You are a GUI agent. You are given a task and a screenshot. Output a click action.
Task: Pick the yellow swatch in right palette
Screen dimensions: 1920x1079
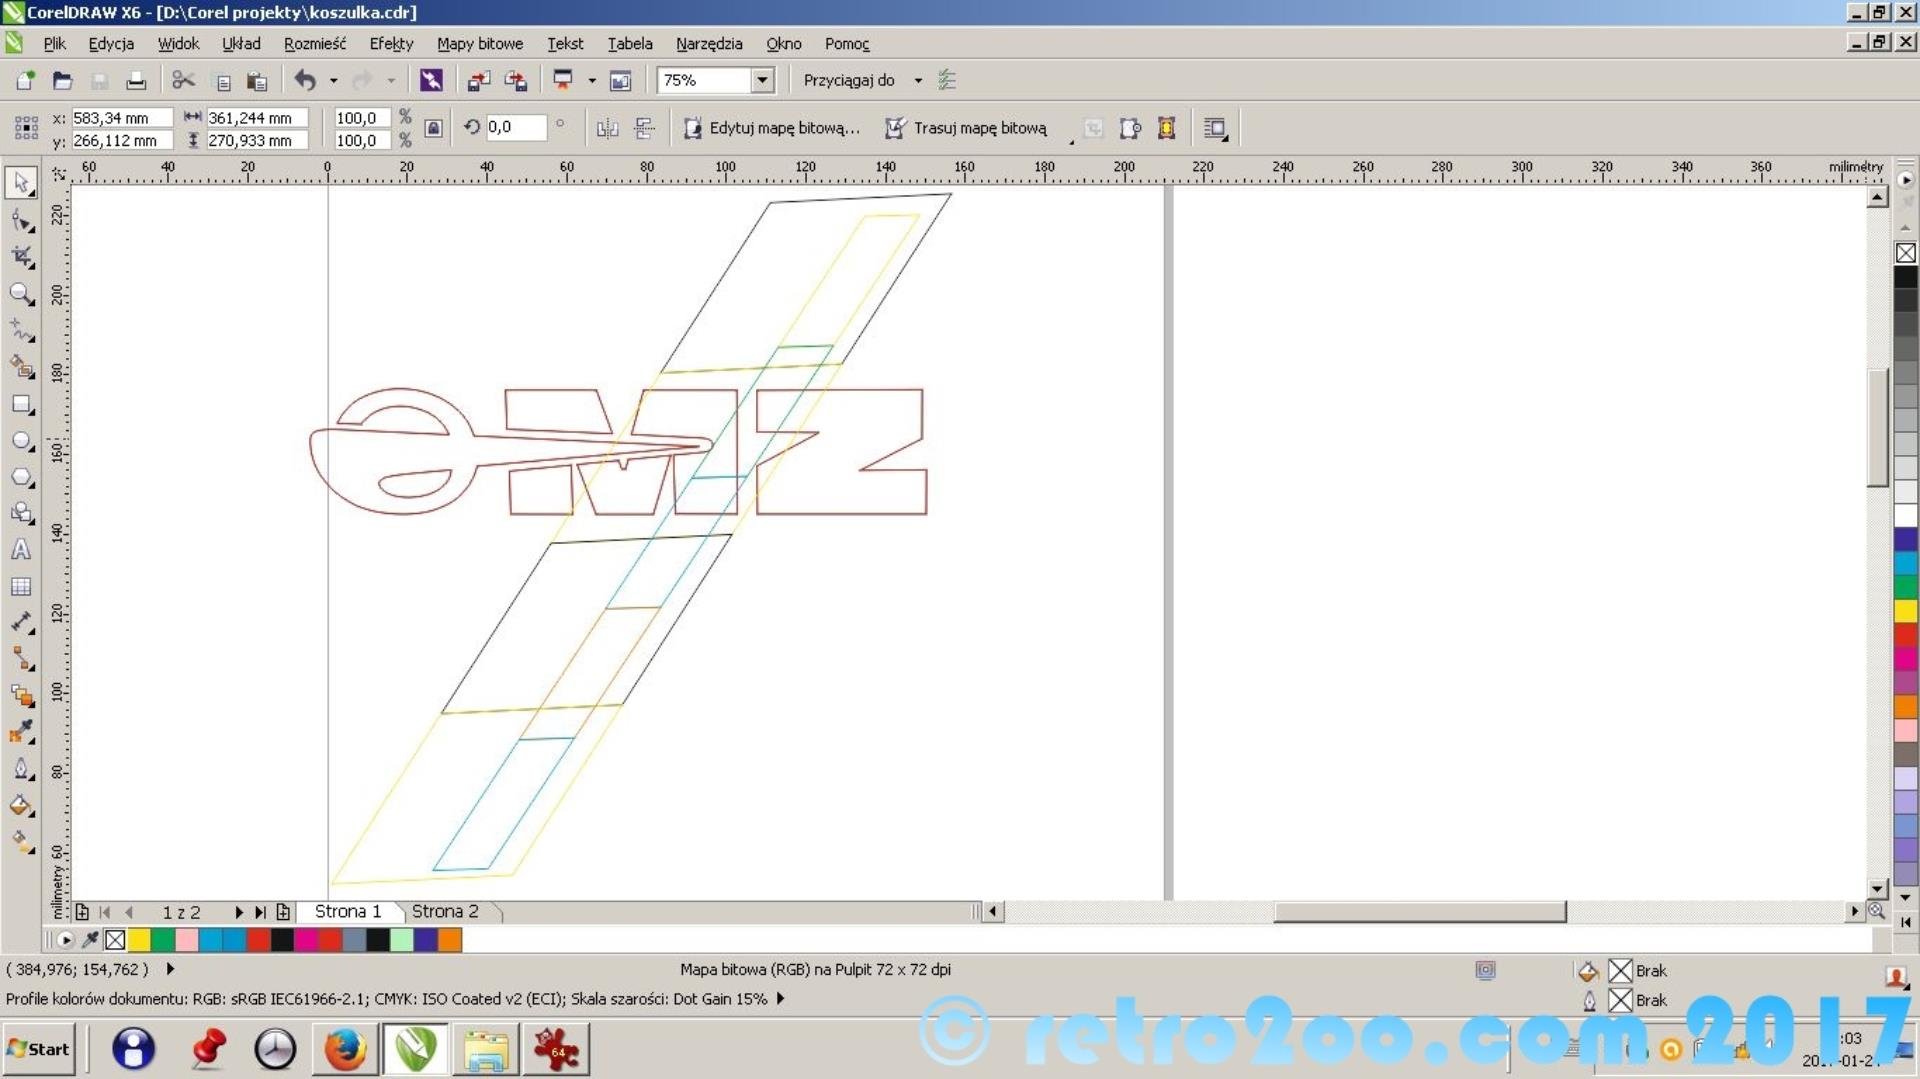pyautogui.click(x=1905, y=611)
